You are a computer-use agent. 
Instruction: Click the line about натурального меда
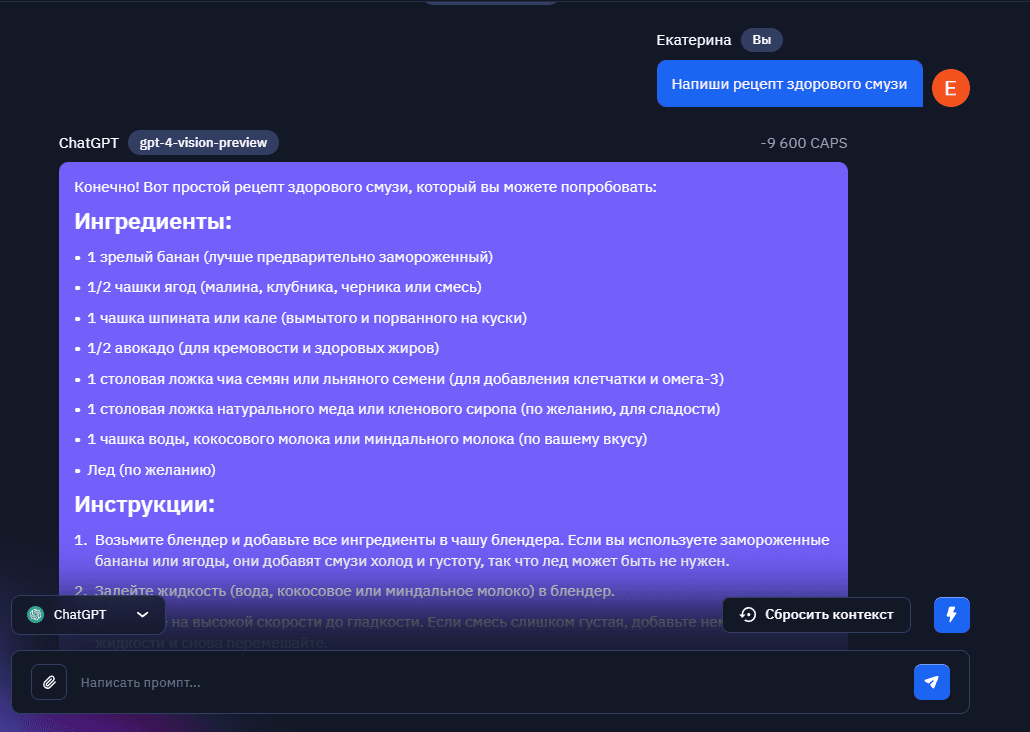pos(404,409)
